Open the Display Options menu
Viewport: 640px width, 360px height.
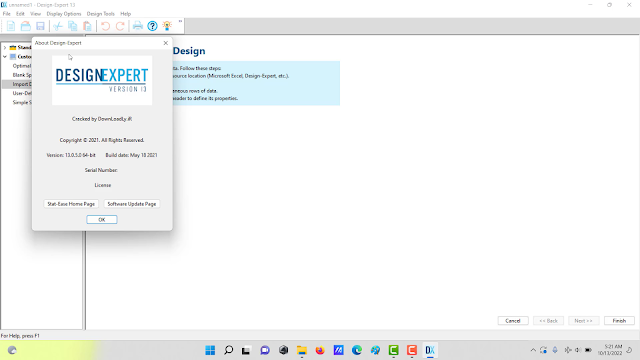coord(64,13)
